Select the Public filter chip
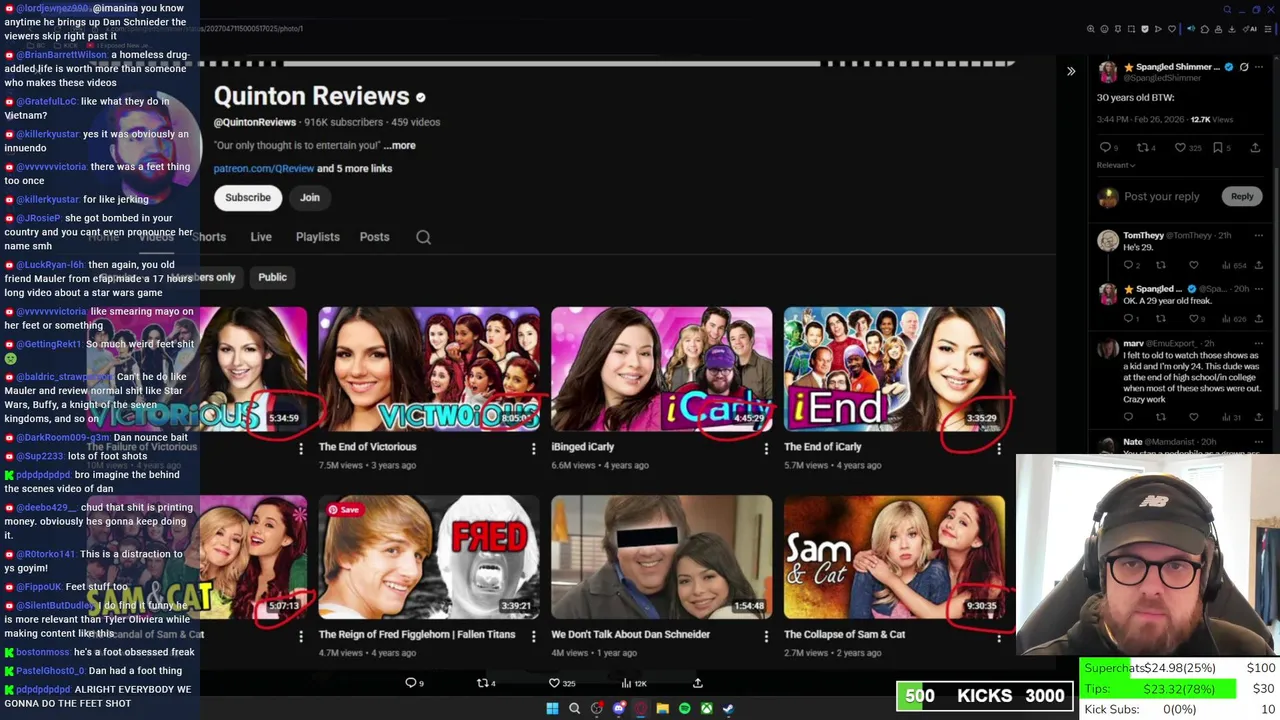 272,277
